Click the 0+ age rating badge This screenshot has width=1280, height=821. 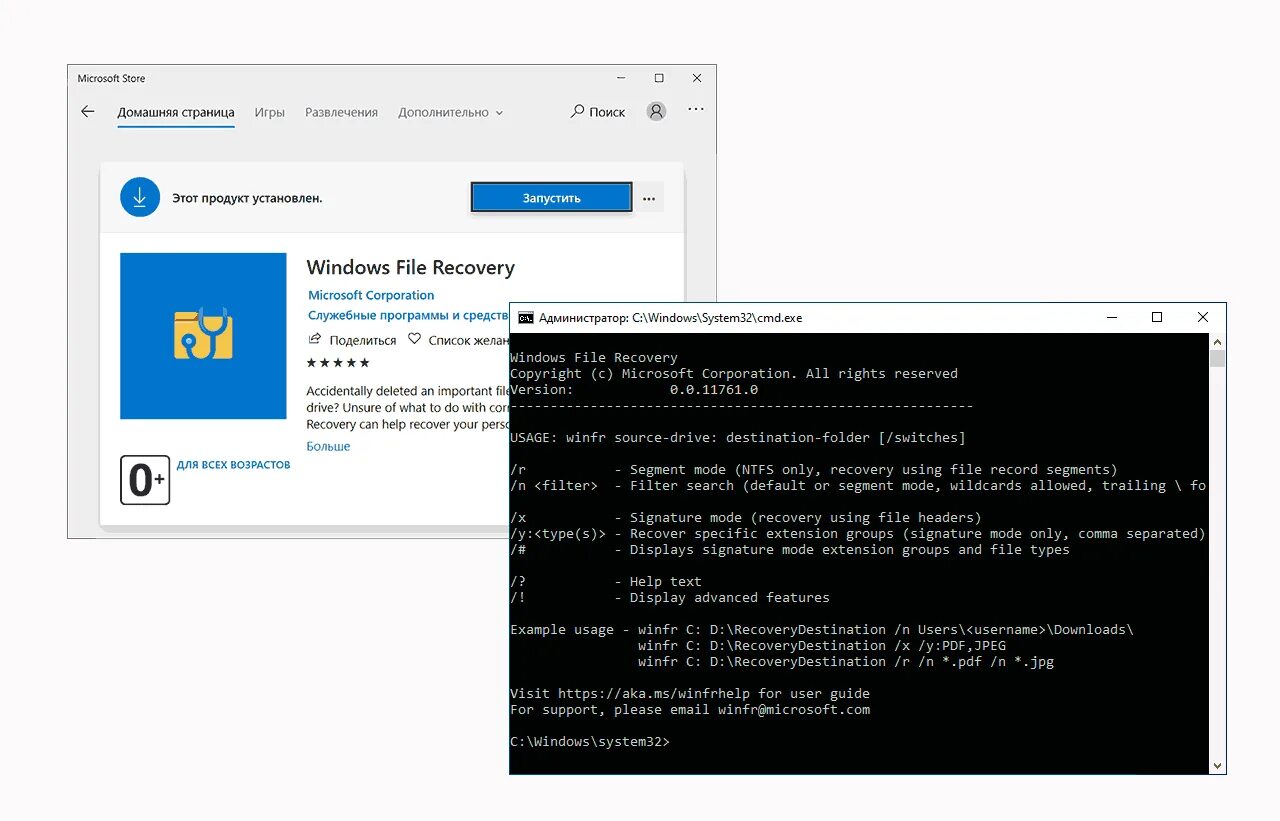coord(145,480)
